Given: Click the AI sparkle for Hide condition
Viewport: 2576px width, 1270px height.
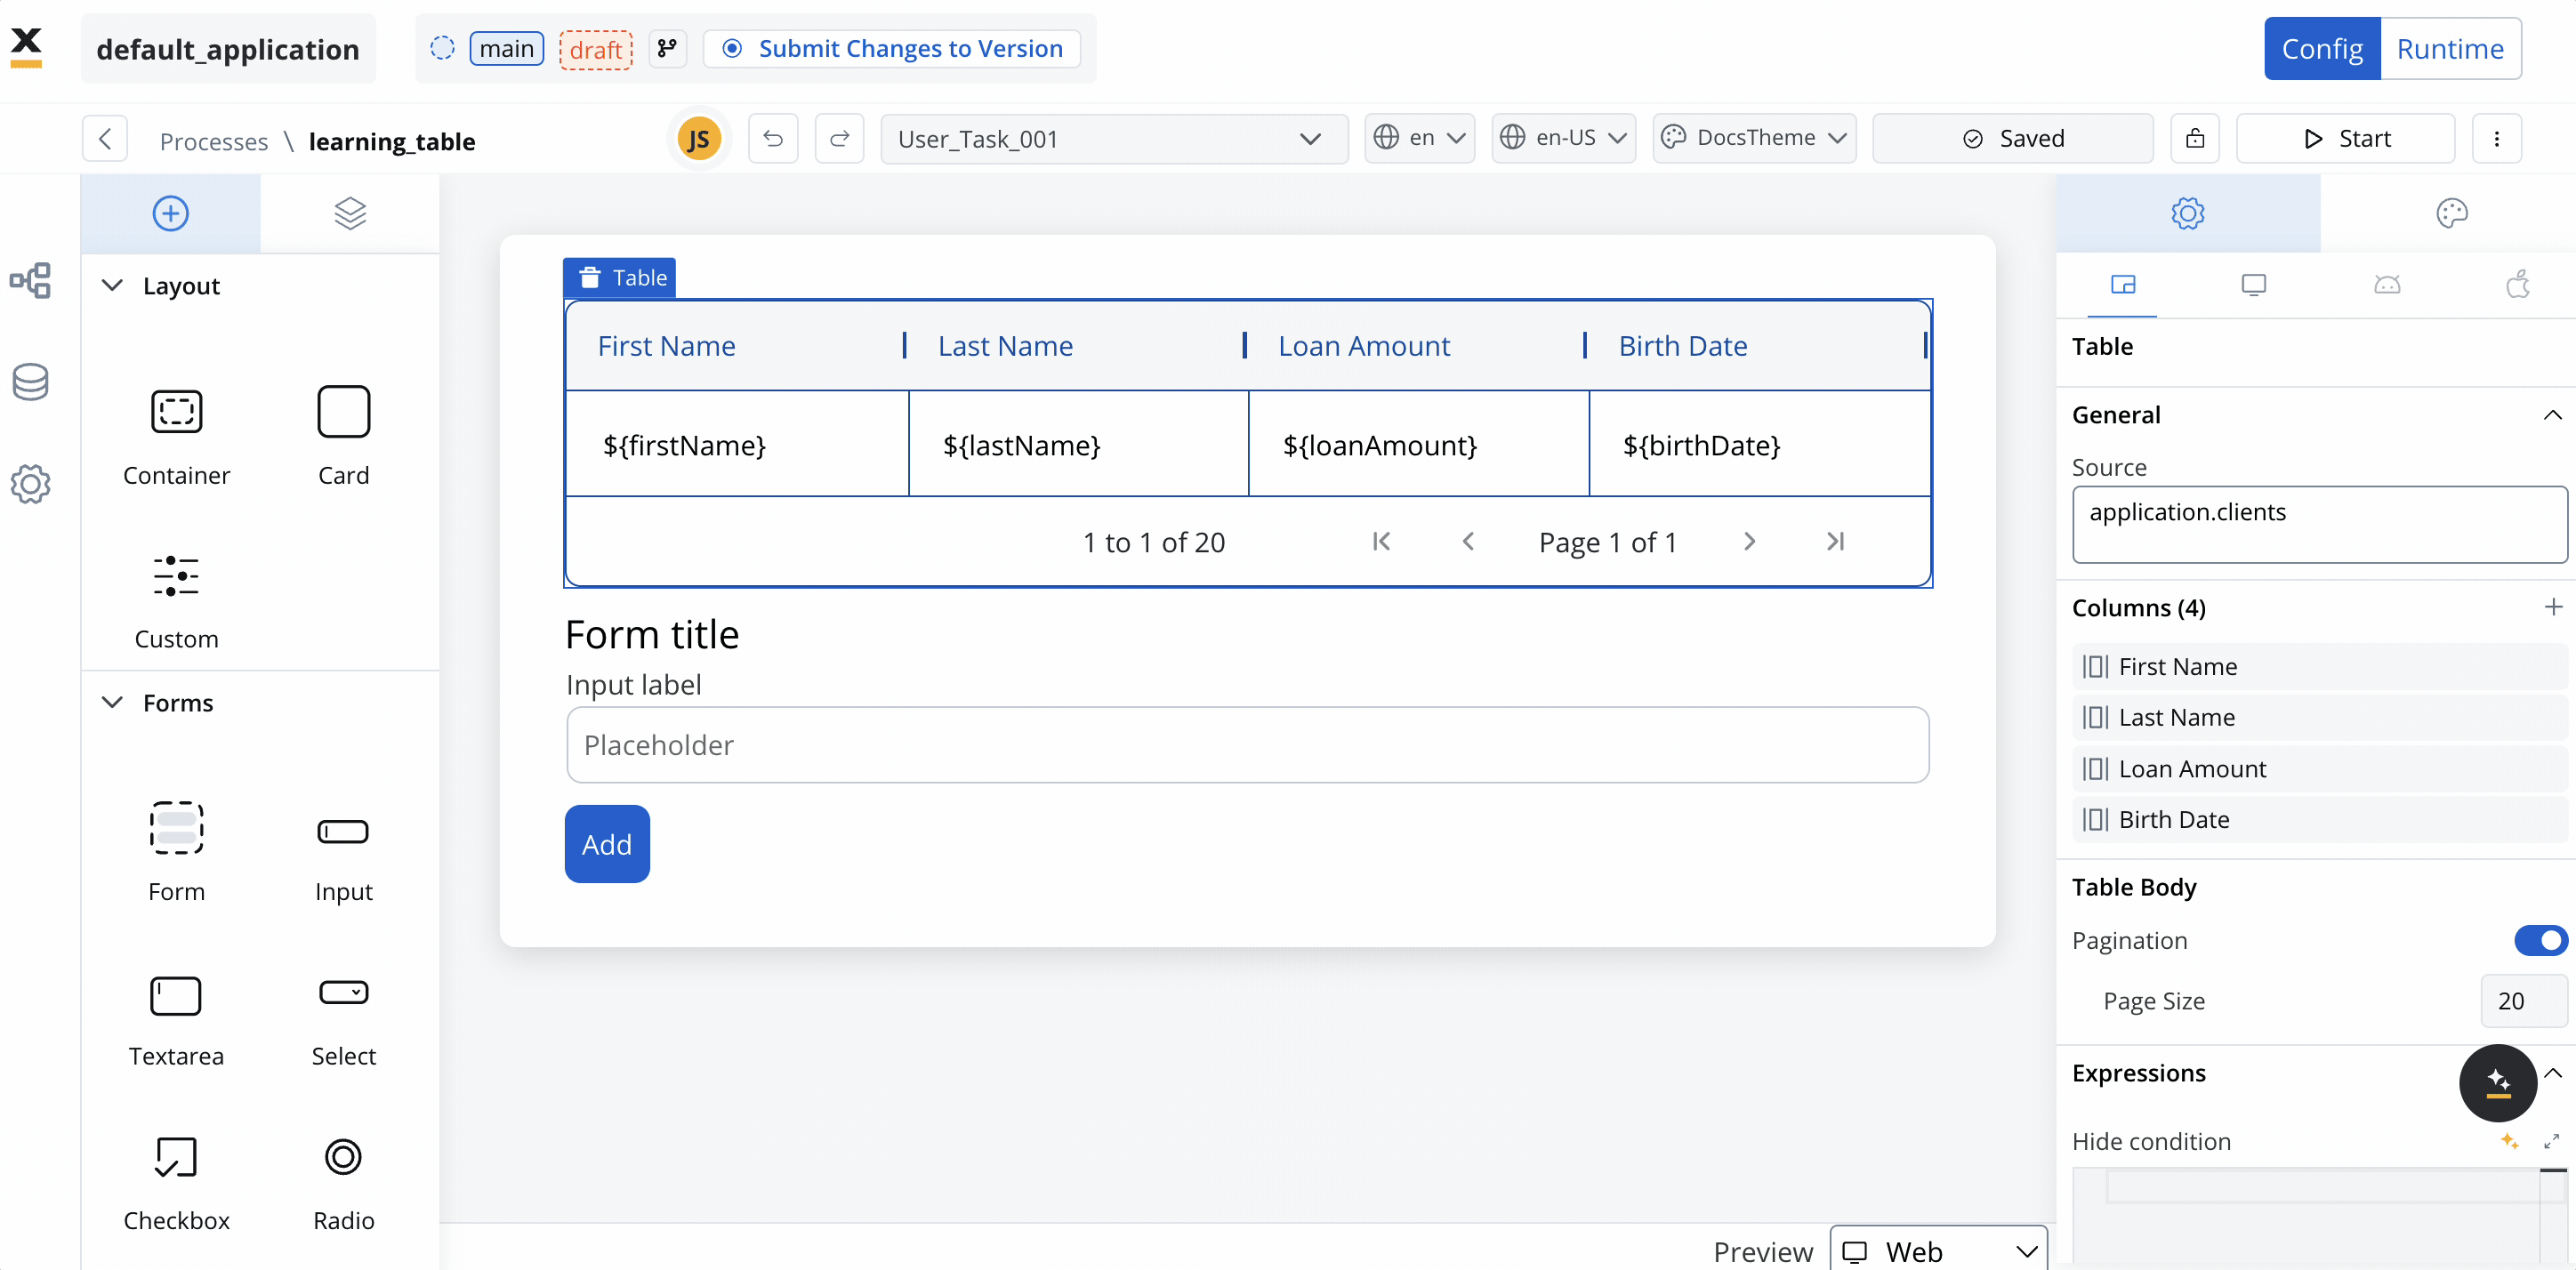Looking at the screenshot, I should click(2509, 1140).
